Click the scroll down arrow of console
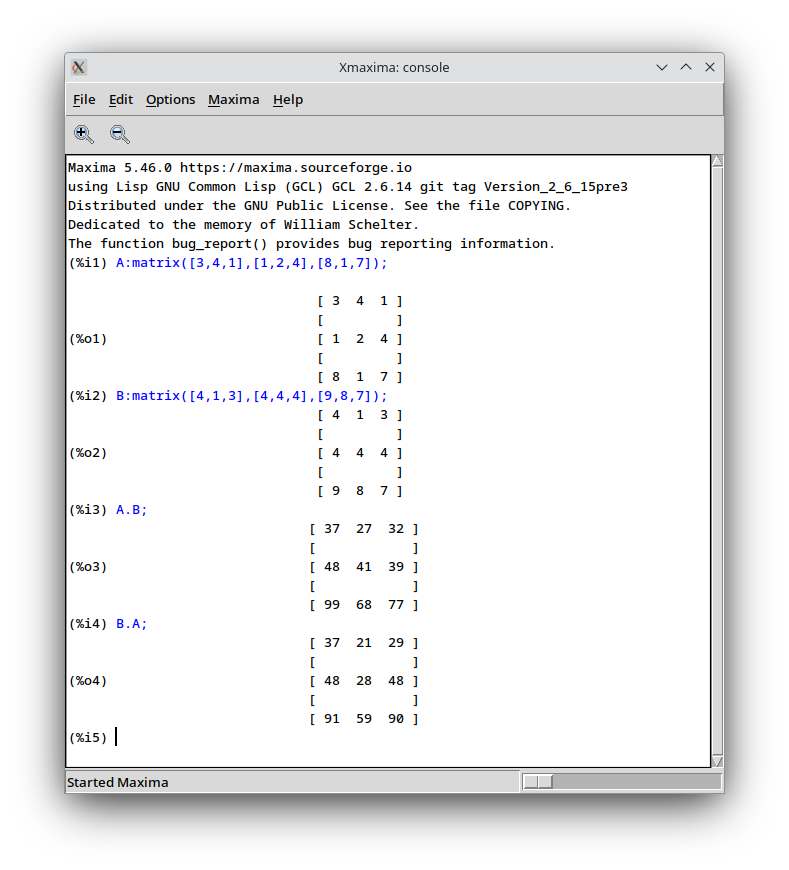Viewport: 789px width, 870px height. tap(717, 761)
